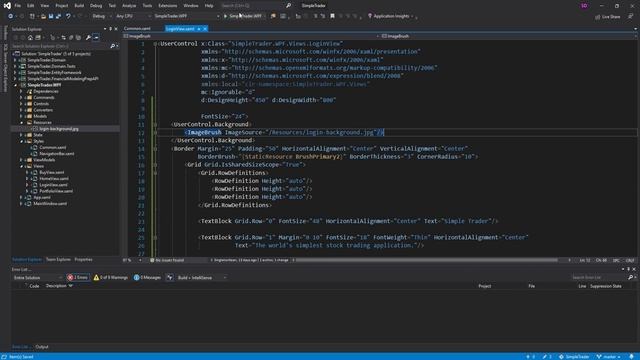Viewport: 640px width, 360px height.
Task: Open the Test menu
Action: 112,6
